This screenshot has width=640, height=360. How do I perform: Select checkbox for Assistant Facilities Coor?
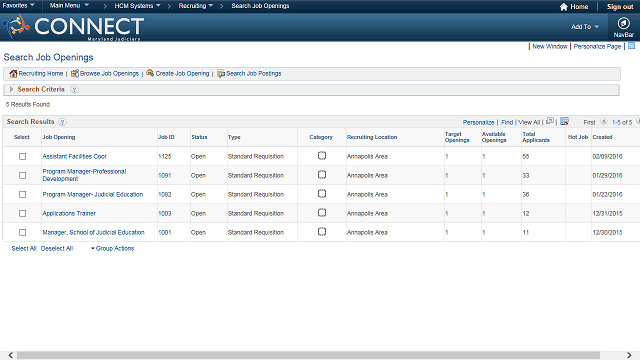click(x=22, y=156)
